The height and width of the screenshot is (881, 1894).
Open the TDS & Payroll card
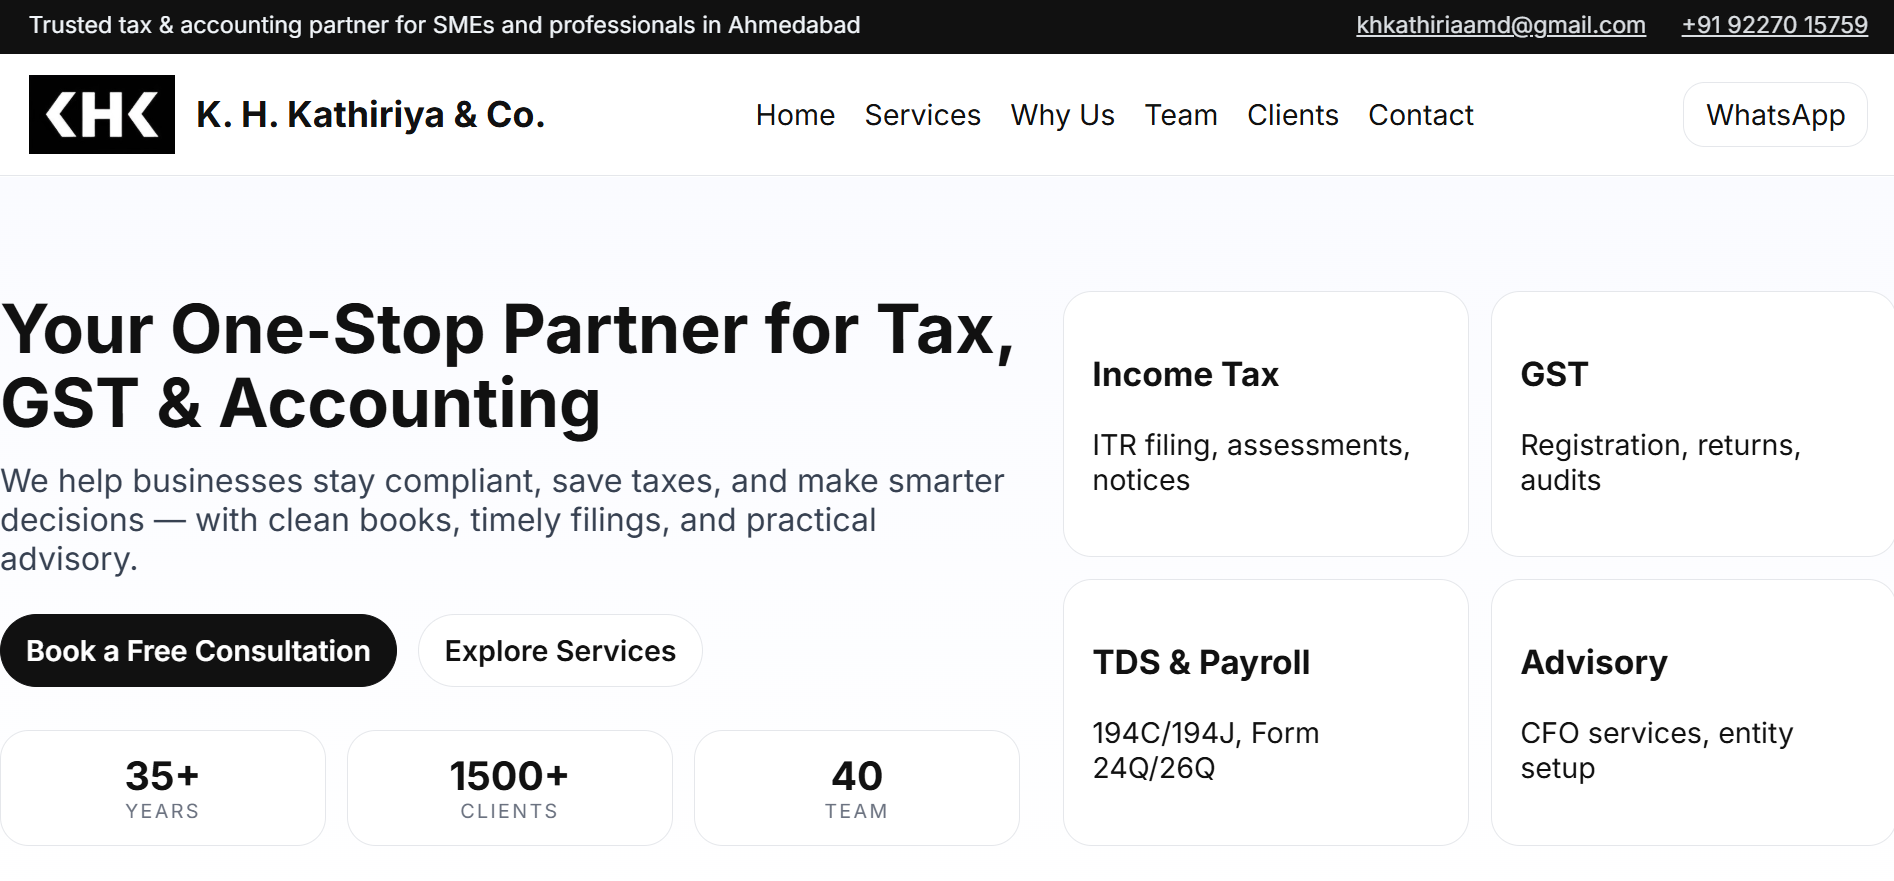(x=1265, y=712)
